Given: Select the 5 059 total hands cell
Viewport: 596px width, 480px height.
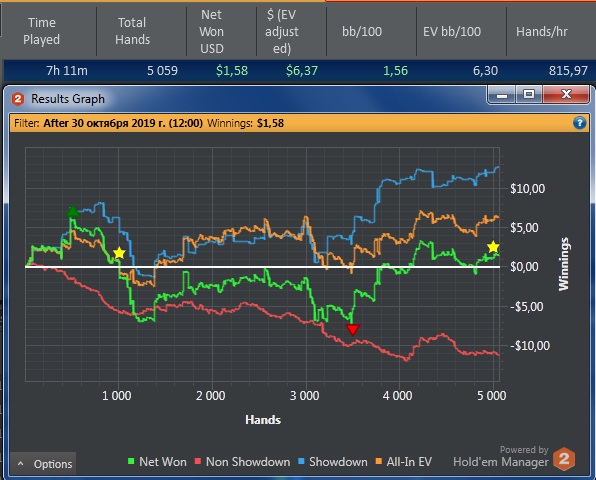Looking at the screenshot, I should [x=162, y=71].
